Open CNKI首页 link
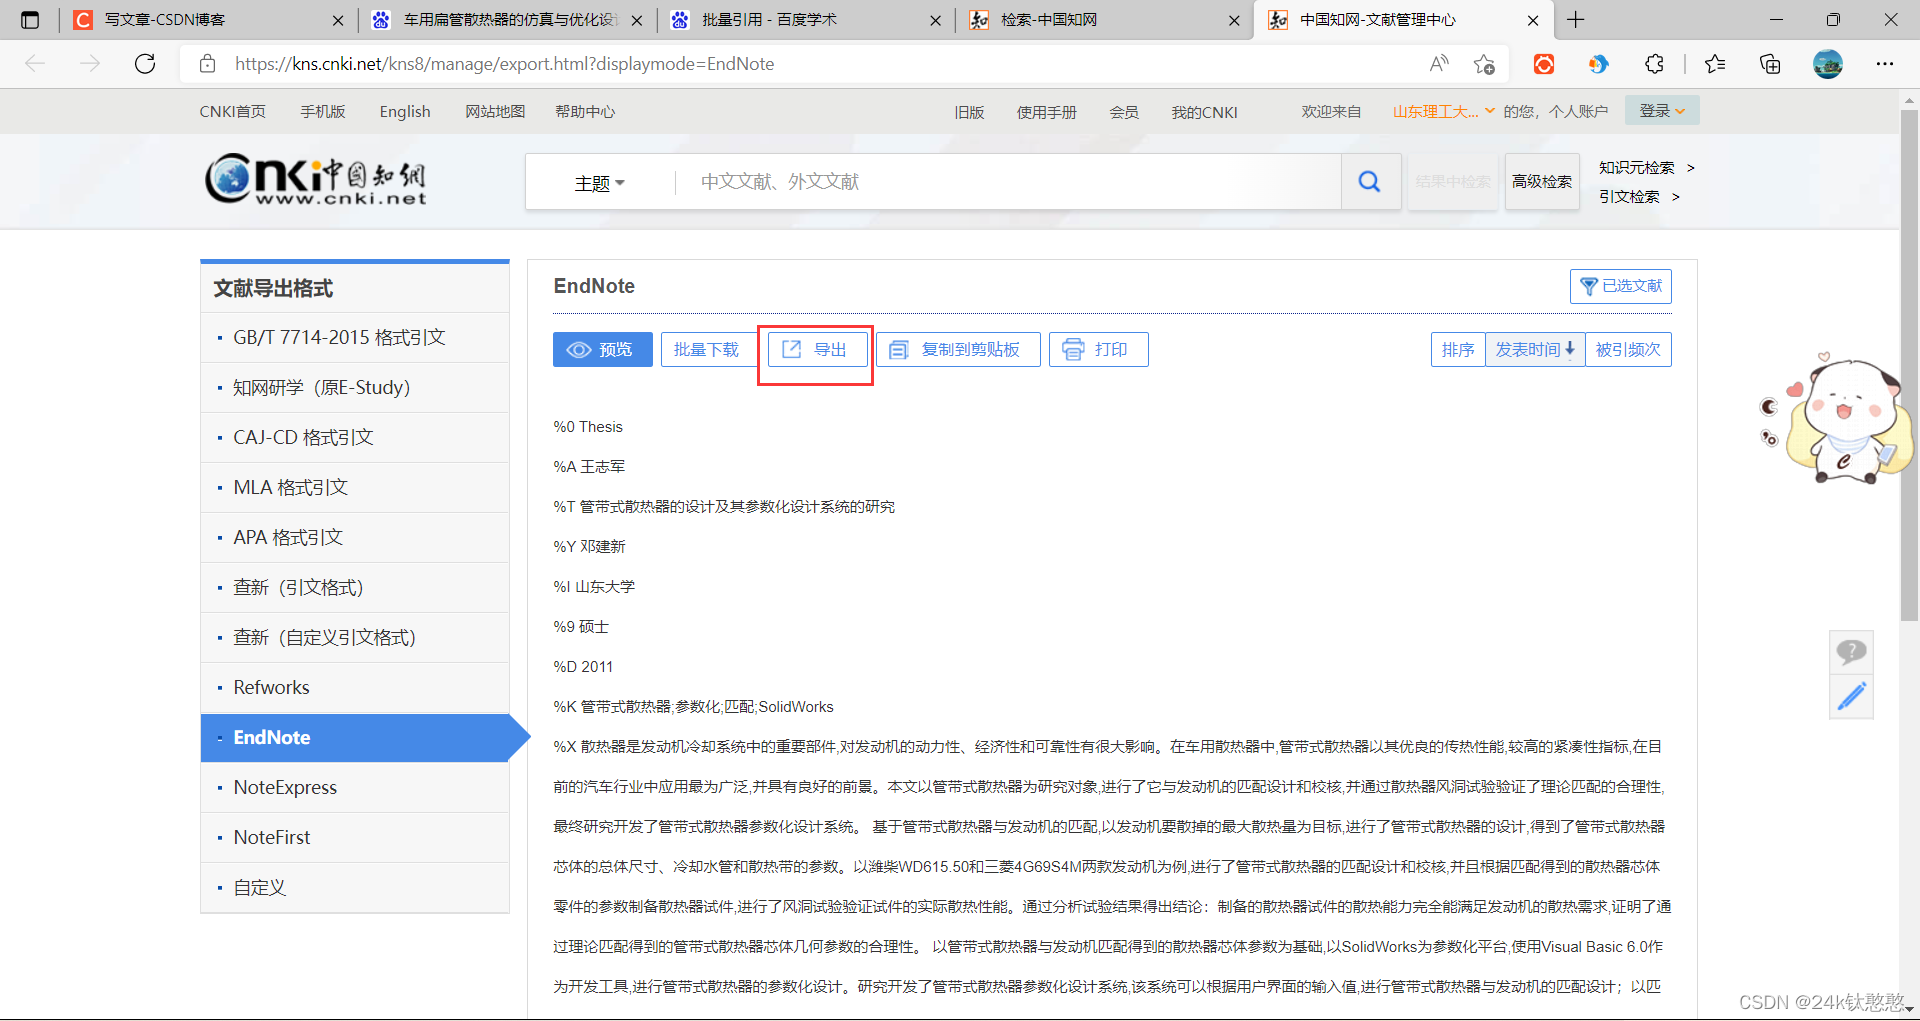 click(232, 111)
